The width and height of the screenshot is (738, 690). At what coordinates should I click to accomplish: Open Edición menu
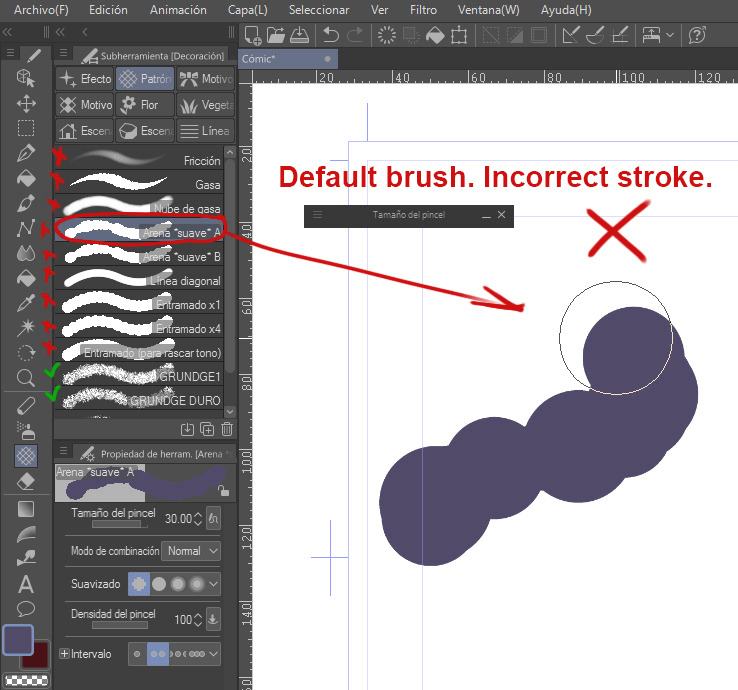pos(108,10)
